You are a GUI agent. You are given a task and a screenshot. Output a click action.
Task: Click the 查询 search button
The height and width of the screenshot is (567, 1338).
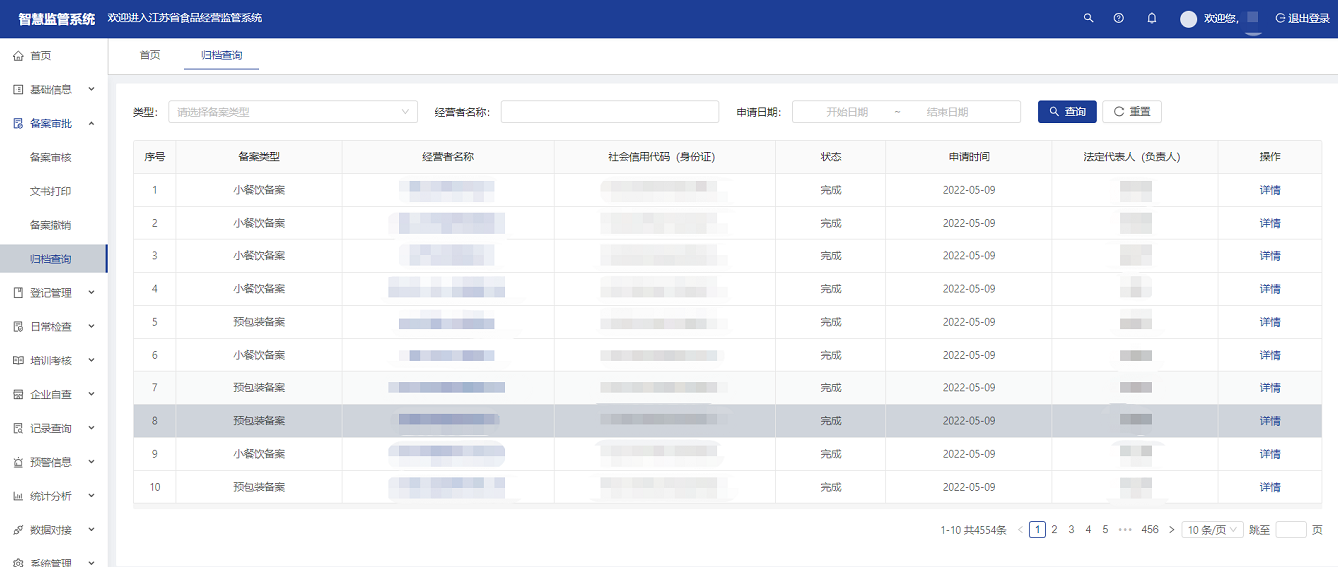(1067, 112)
